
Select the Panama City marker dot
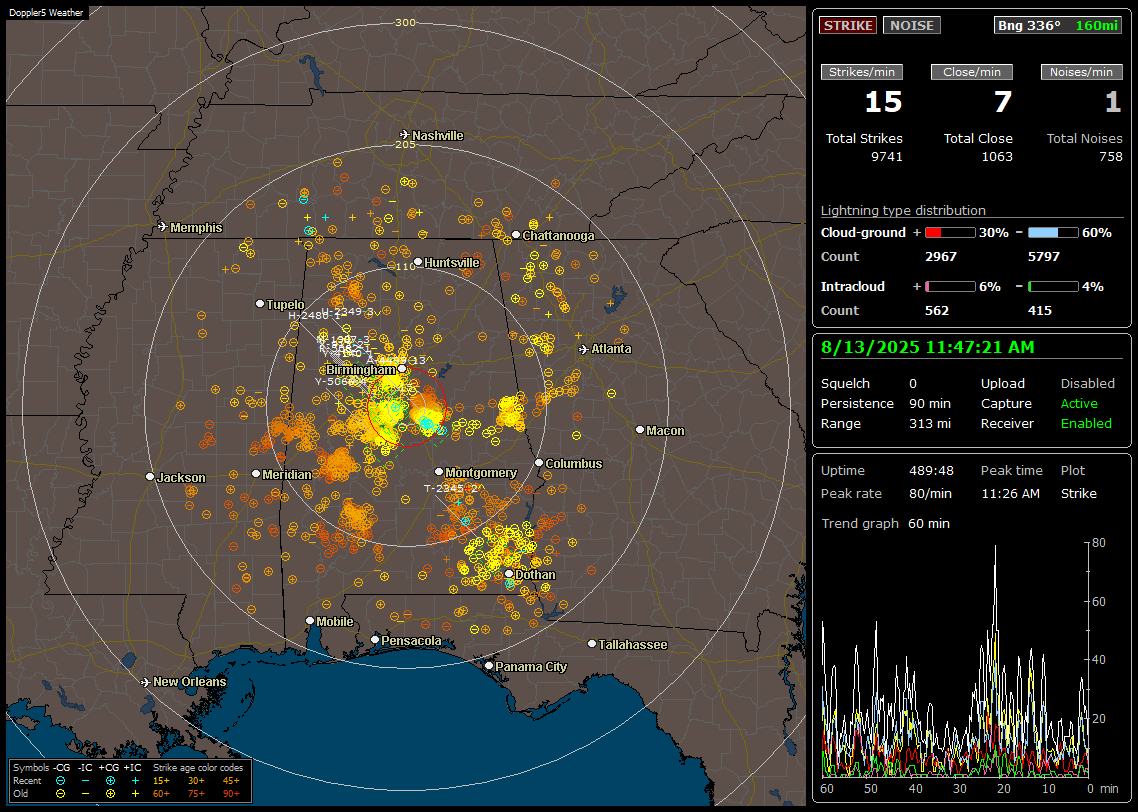point(489,665)
